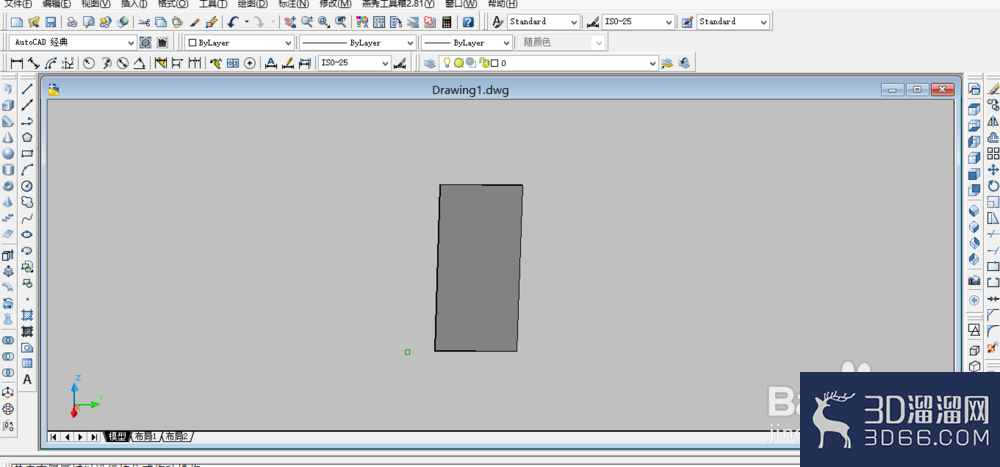Image resolution: width=1000 pixels, height=467 pixels.
Task: Open the QuickCalc calculator icon
Action: (x=446, y=22)
